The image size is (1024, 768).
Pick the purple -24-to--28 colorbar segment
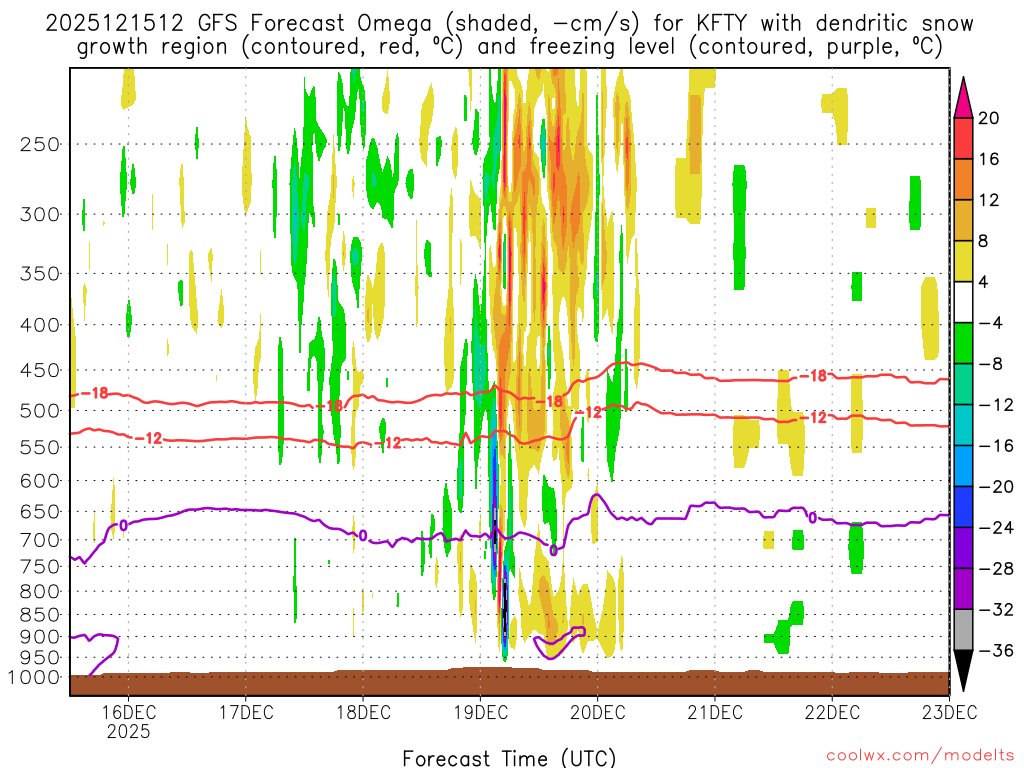coord(963,548)
